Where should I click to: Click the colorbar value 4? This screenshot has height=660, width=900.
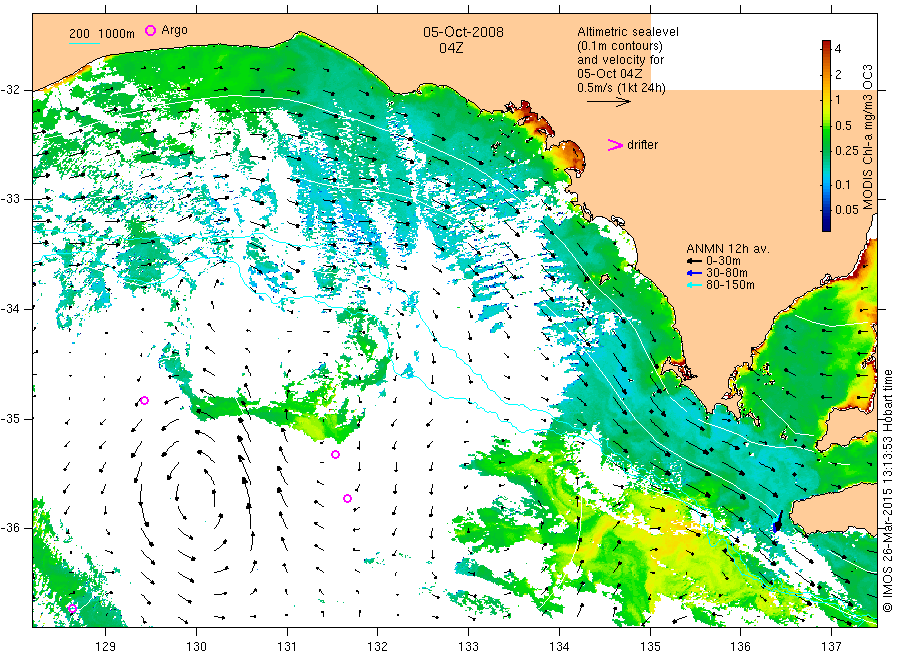tap(838, 49)
